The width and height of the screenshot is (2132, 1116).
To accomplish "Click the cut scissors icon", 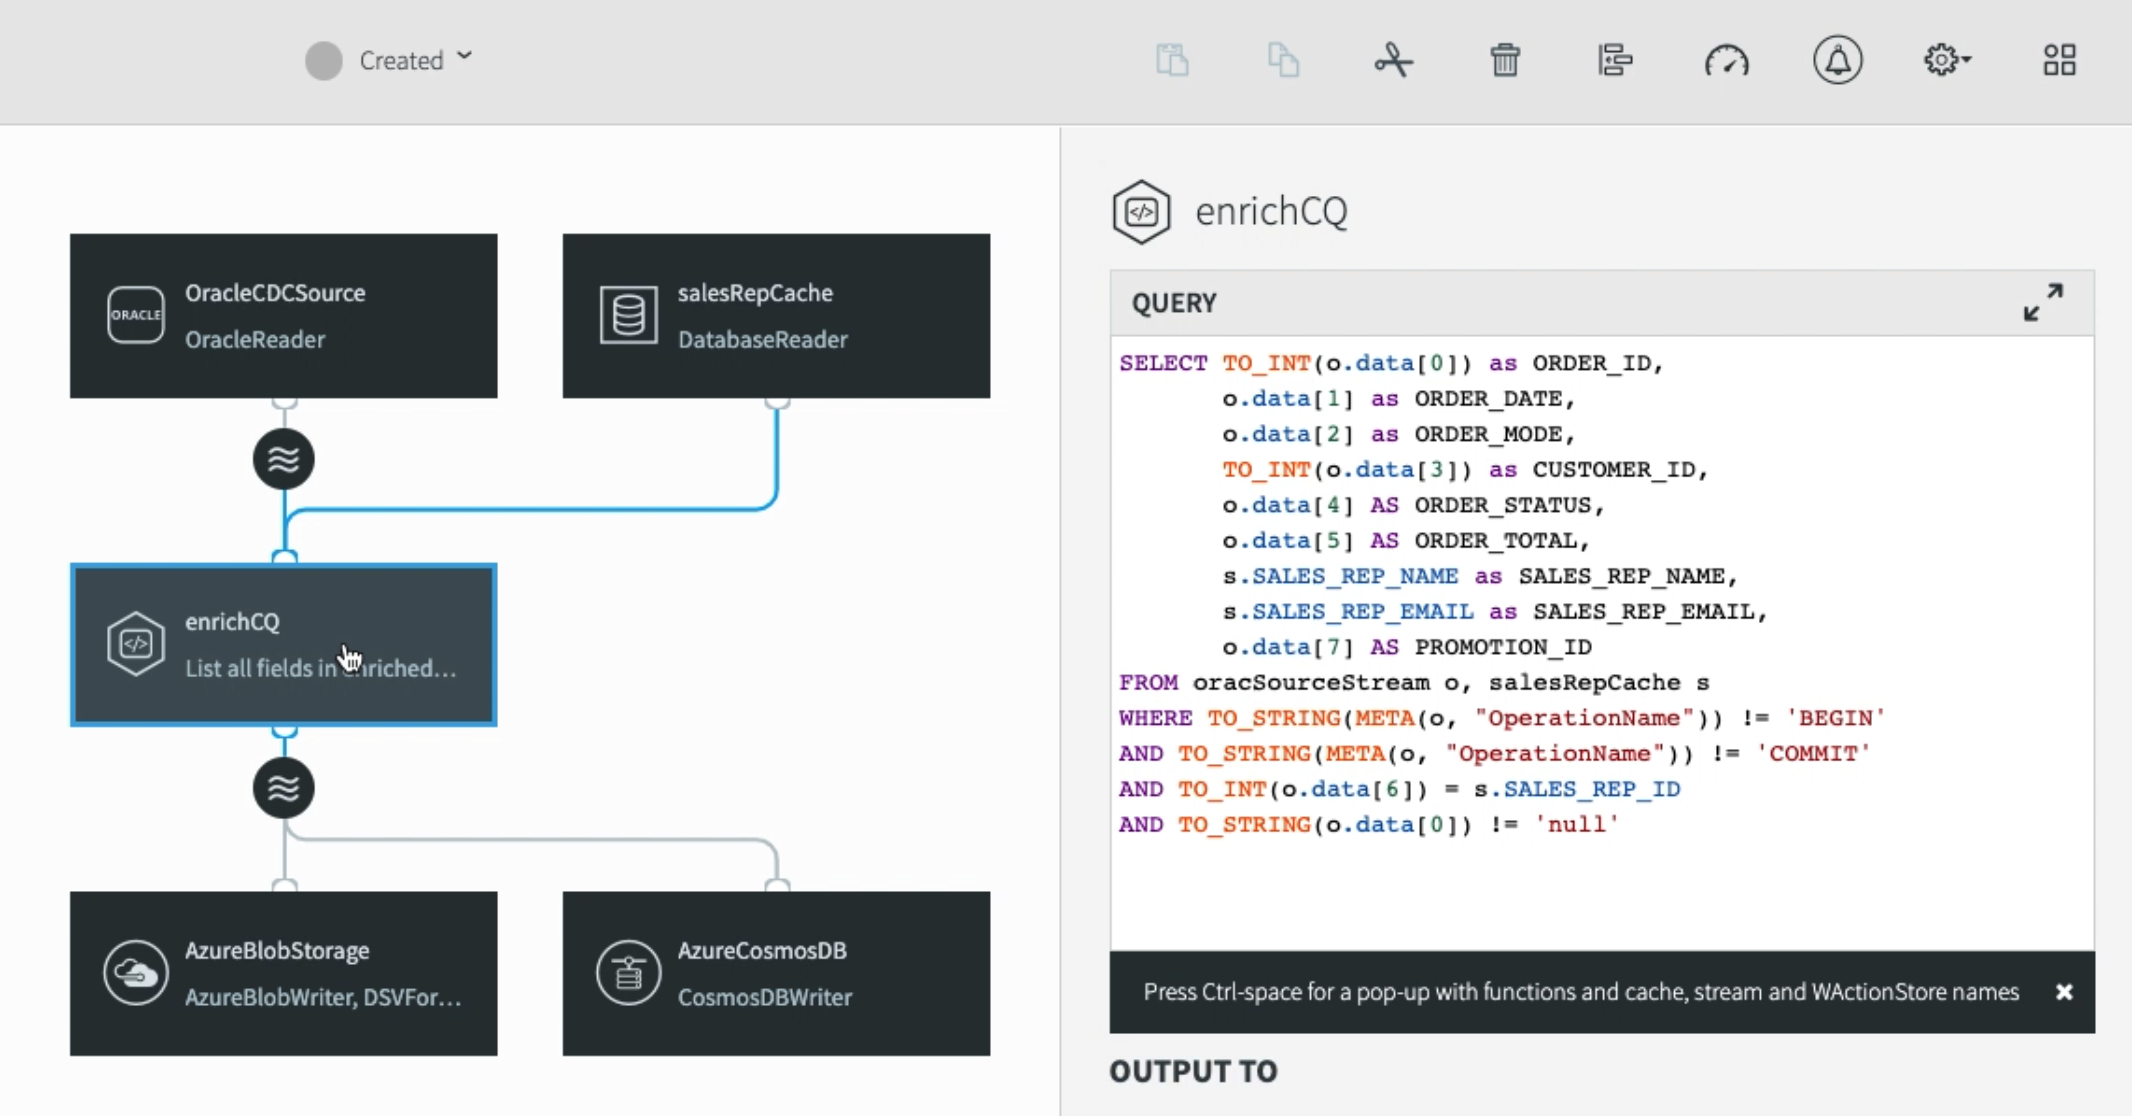I will pyautogui.click(x=1393, y=60).
